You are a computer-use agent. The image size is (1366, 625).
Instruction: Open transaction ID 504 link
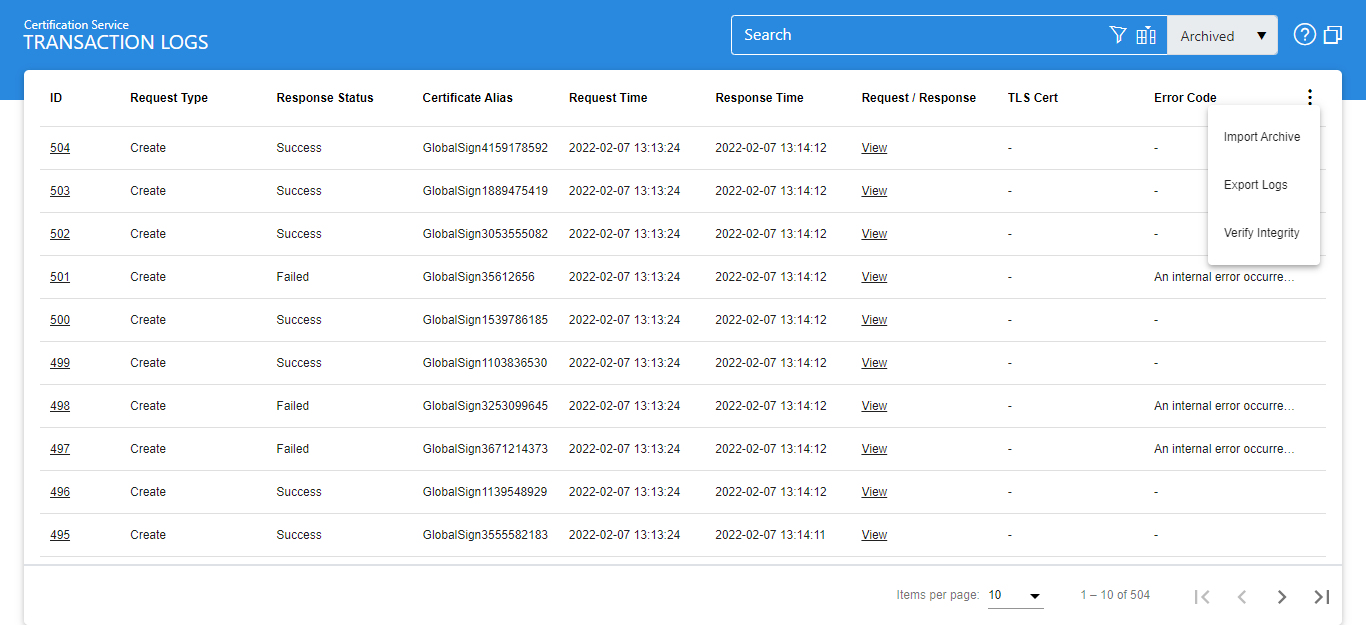click(x=60, y=148)
